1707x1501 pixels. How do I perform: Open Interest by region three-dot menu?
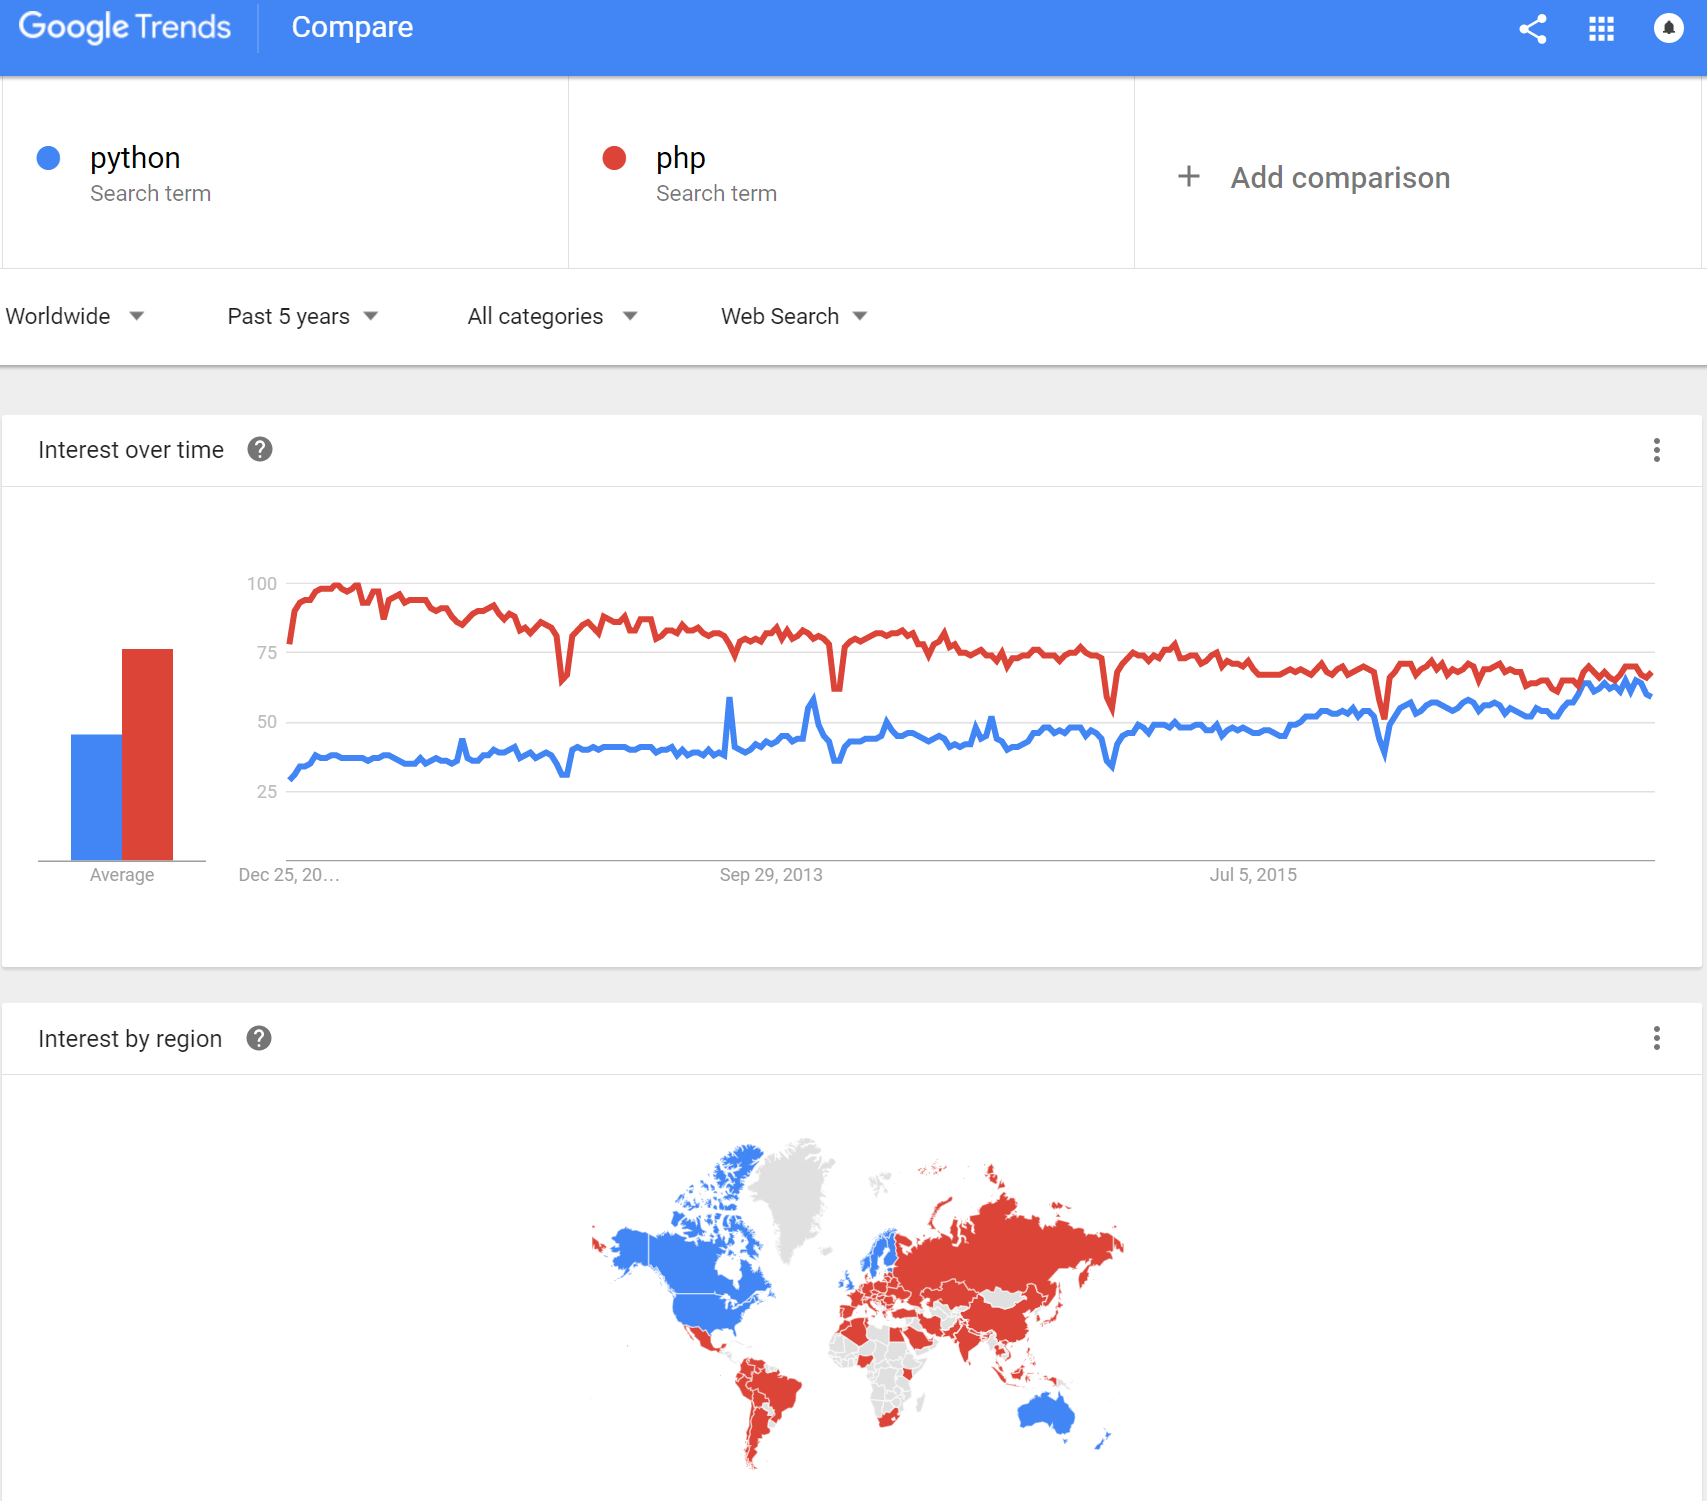(1656, 1039)
